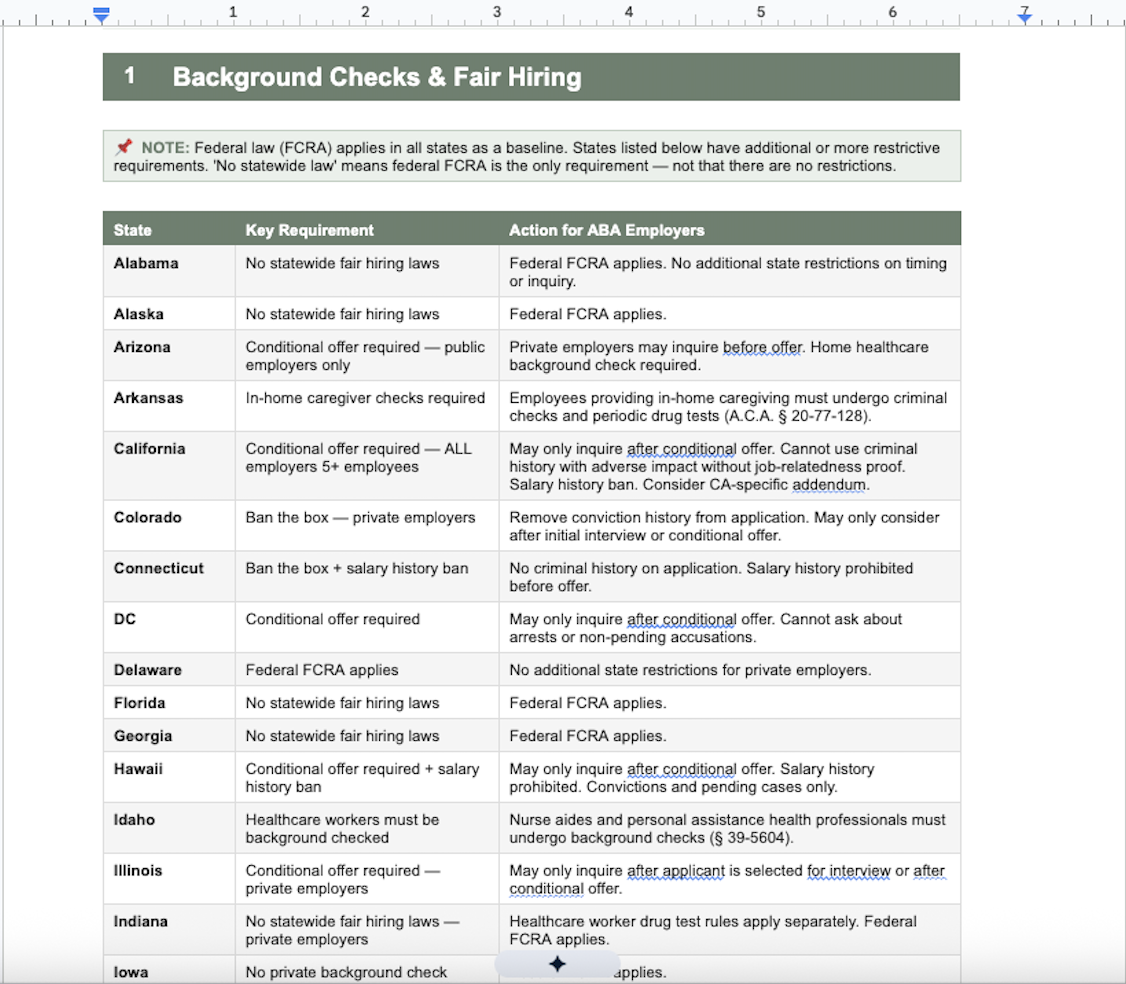The image size is (1126, 984).
Task: Click Florida's 'Federal FCRA applies.' action cell
Action: pos(730,702)
